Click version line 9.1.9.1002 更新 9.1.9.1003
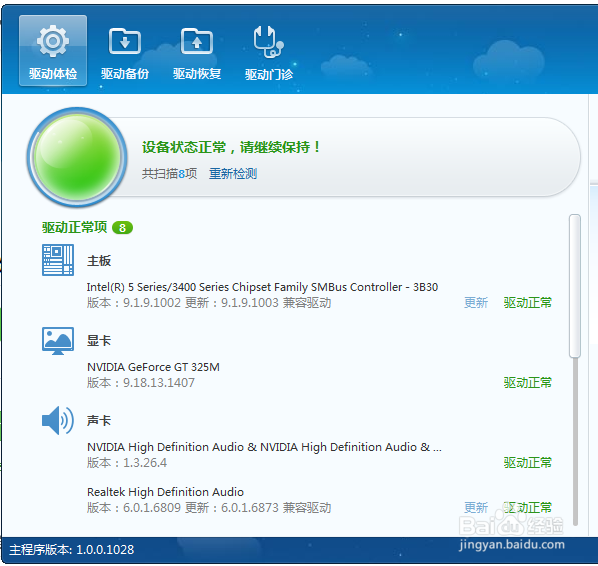This screenshot has height=566, width=598. 209,303
